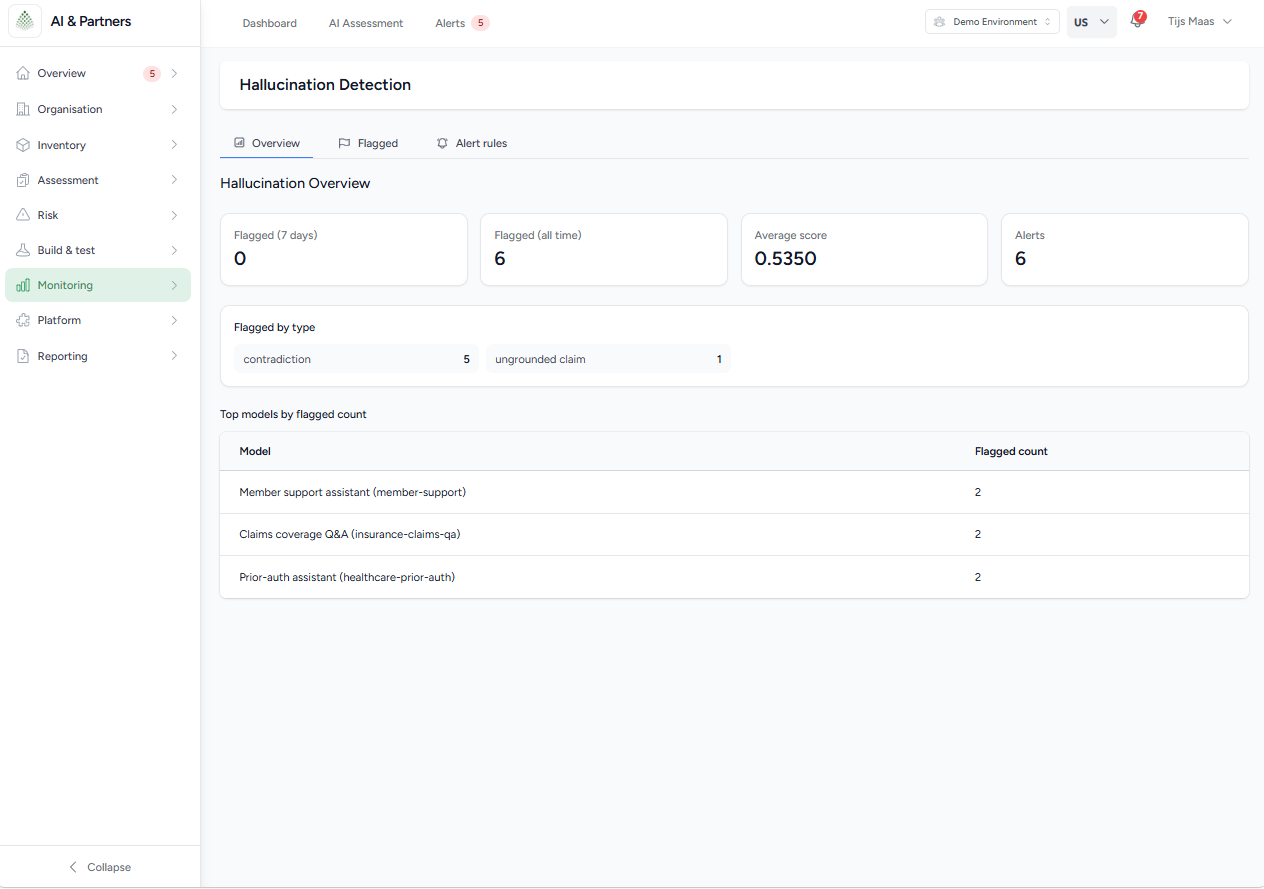
Task: Click the Inventory cube icon
Action: point(23,145)
